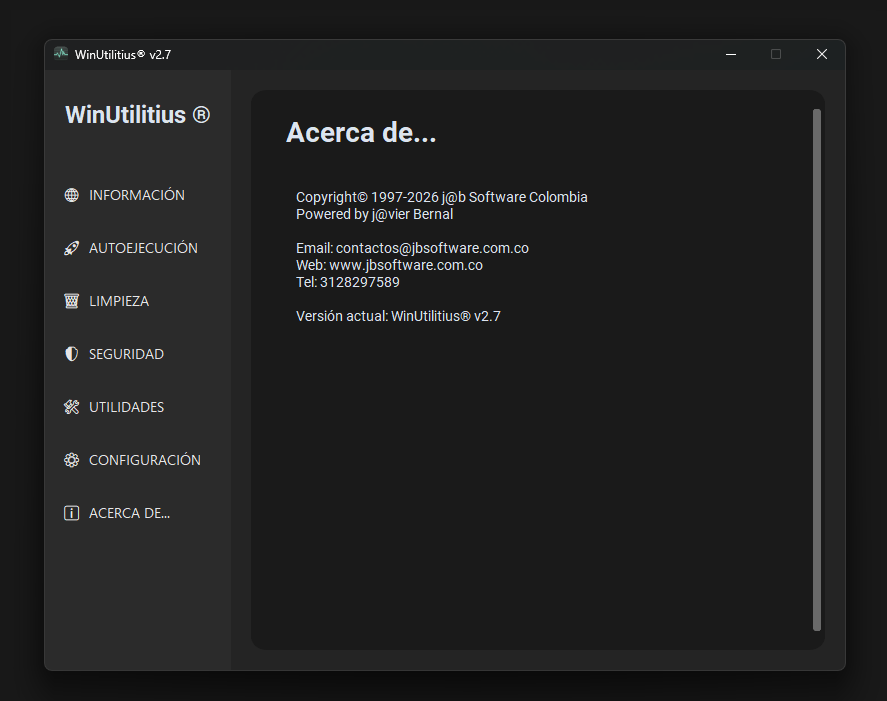This screenshot has width=887, height=701.
Task: Switch to the SEGURIDAD menu label
Action: [126, 354]
